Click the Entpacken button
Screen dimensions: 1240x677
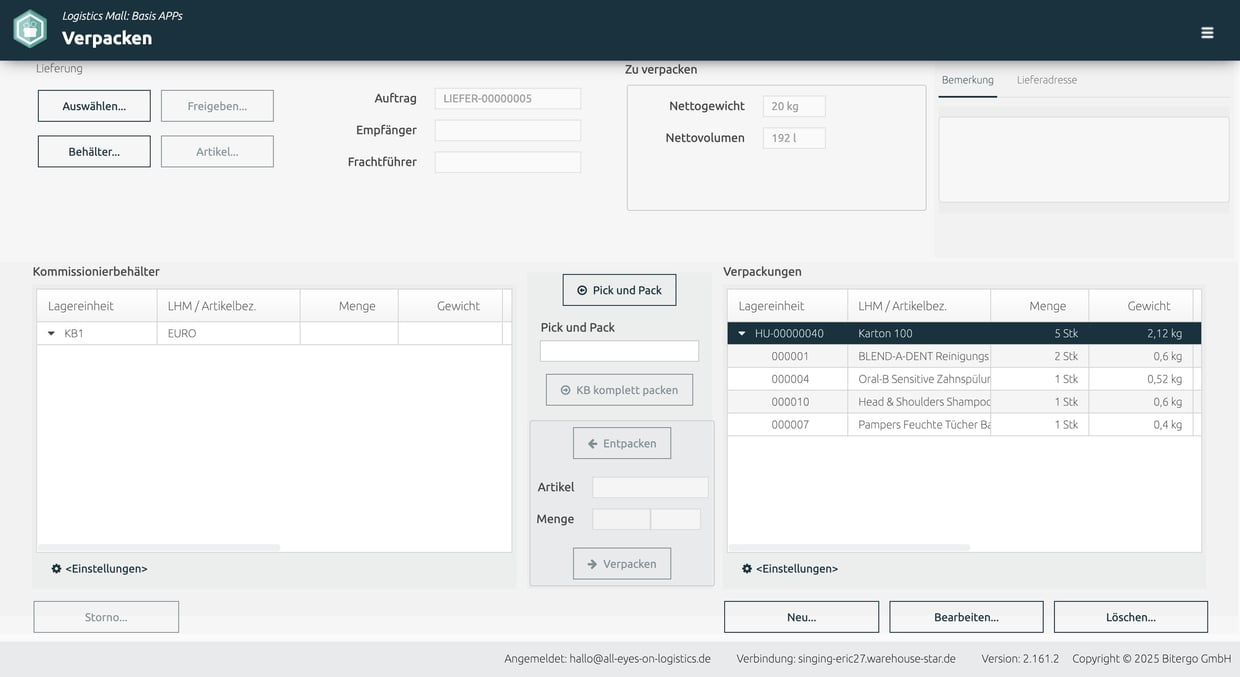(x=622, y=443)
